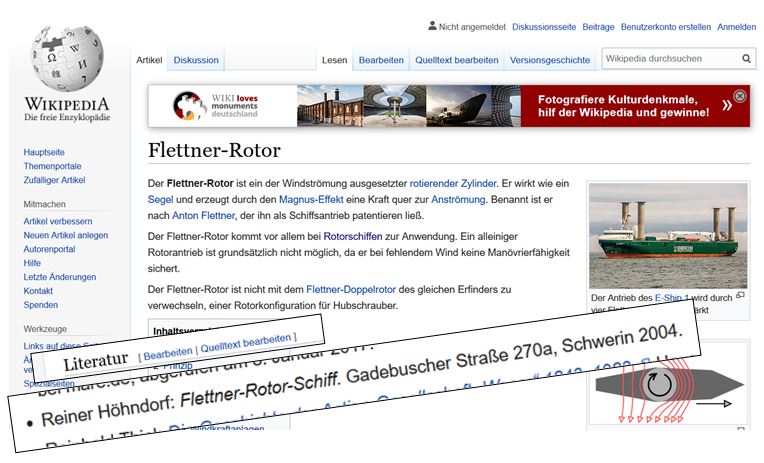
Task: Click 'Benutzerkonto erstellen'
Action: coord(666,27)
